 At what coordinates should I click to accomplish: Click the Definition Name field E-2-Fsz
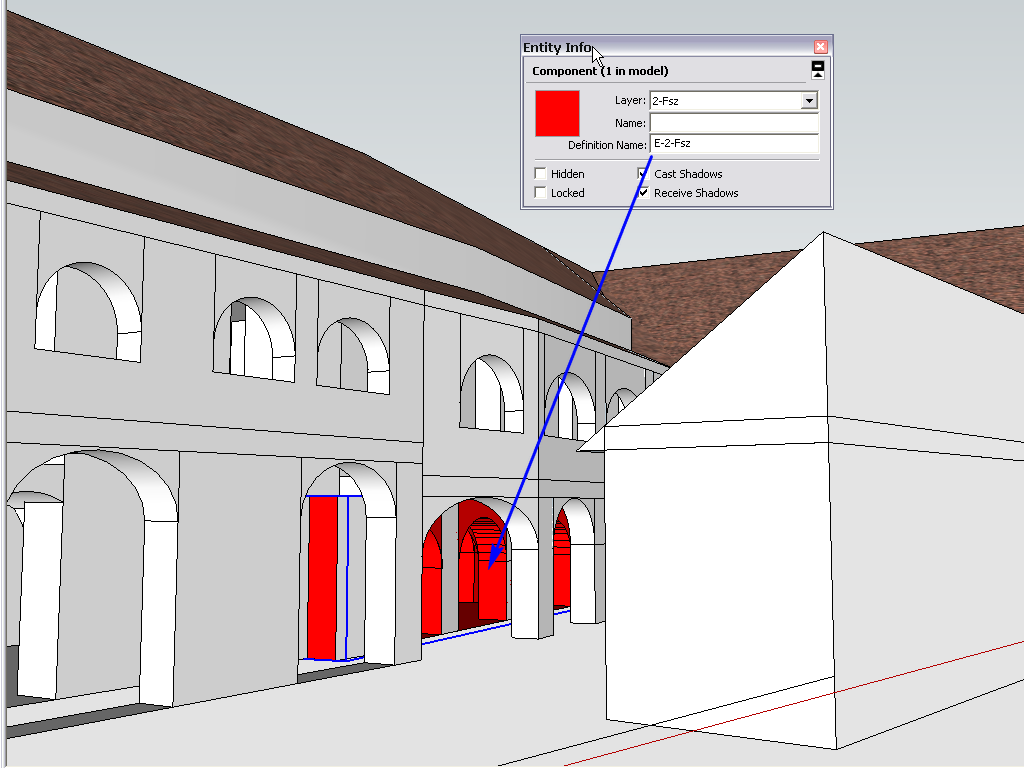point(734,144)
